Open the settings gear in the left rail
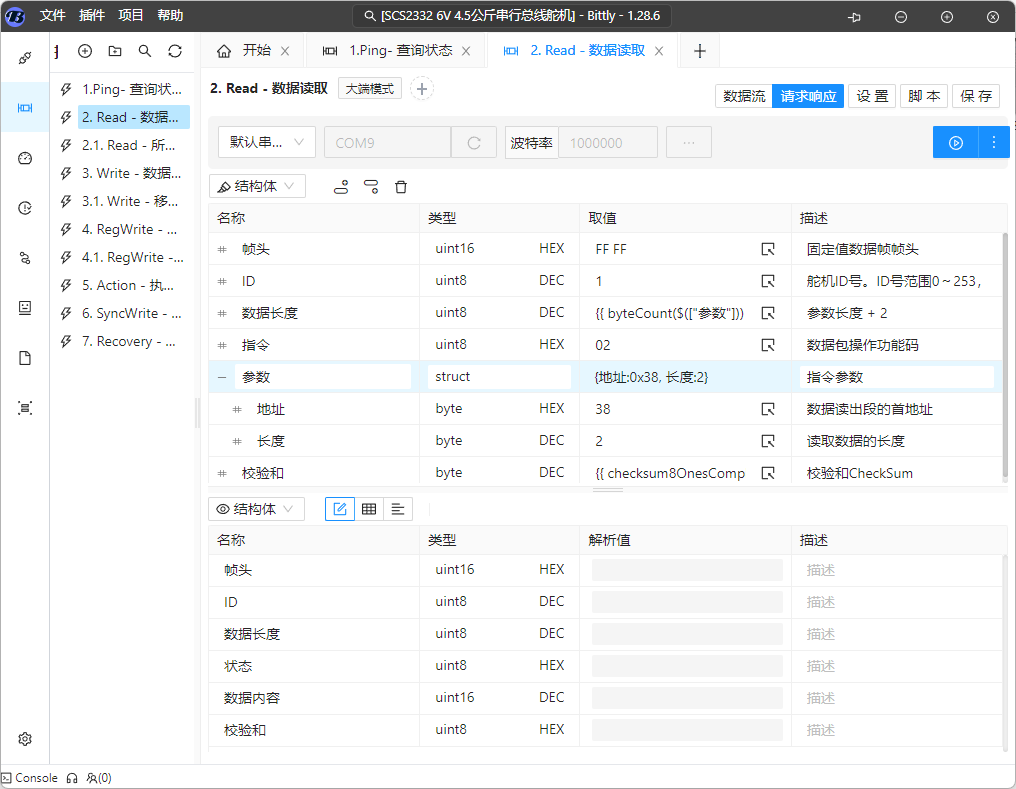Screen dimensions: 1016x789 (x=25, y=739)
